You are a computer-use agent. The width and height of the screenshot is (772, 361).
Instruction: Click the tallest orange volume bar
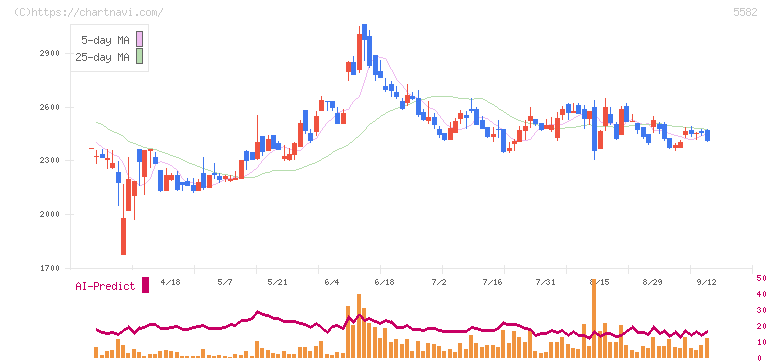pos(594,318)
